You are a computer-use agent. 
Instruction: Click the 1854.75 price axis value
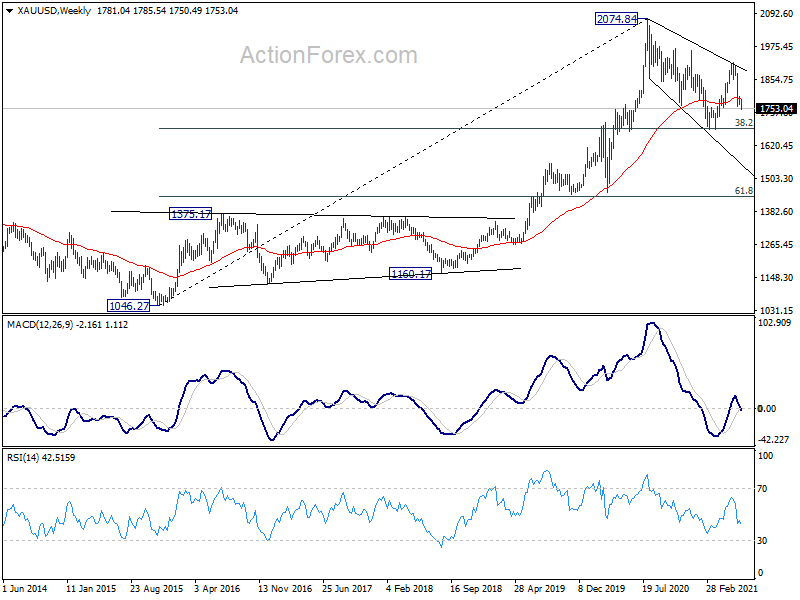[x=777, y=80]
